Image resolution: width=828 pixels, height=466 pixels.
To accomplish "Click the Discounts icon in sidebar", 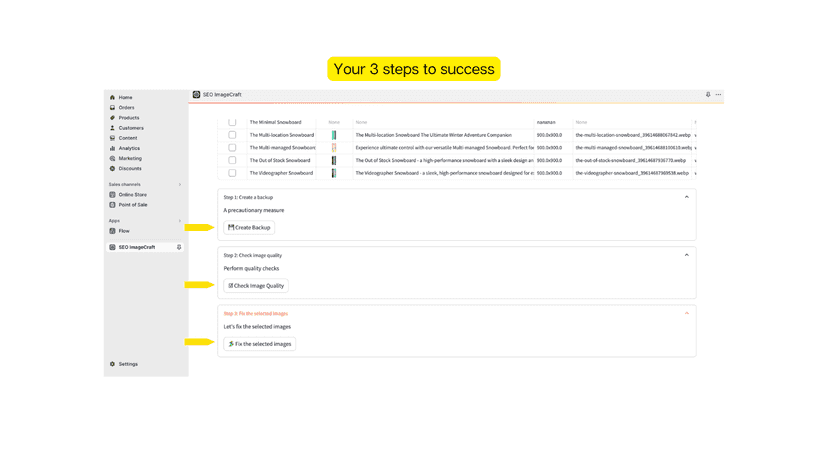I will (112, 169).
